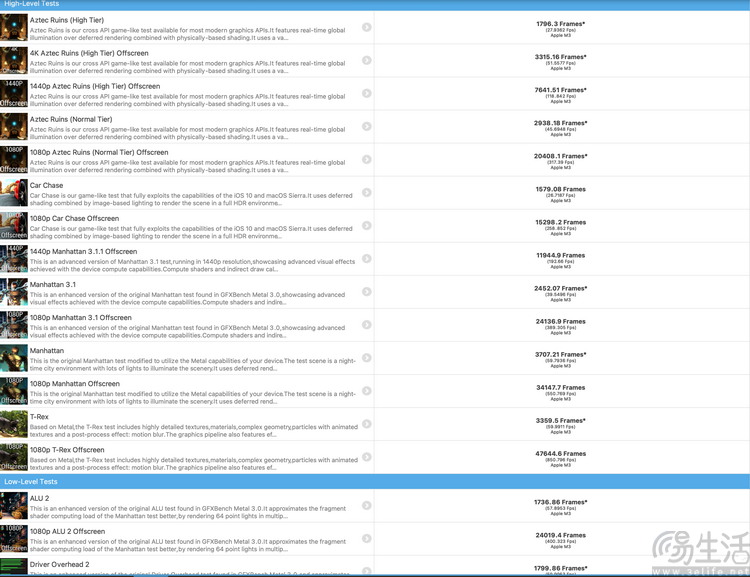
Task: Select the ALU 2 title
Action: (39, 498)
